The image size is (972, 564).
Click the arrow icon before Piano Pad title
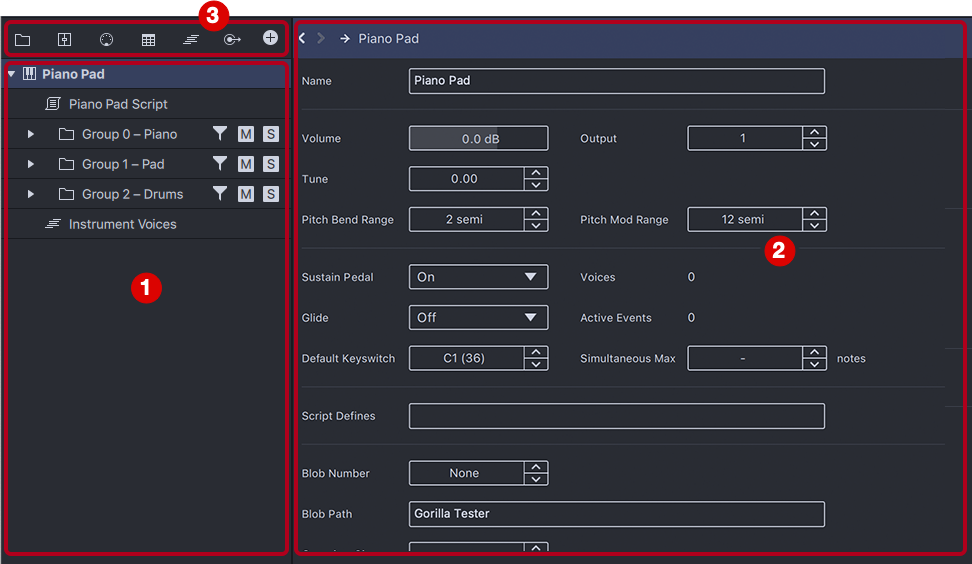345,38
